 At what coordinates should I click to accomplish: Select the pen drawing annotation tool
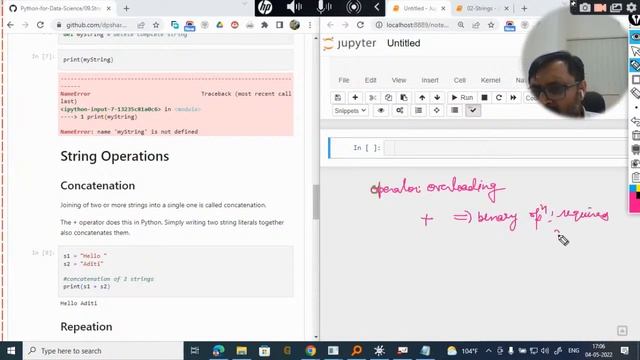point(635,65)
